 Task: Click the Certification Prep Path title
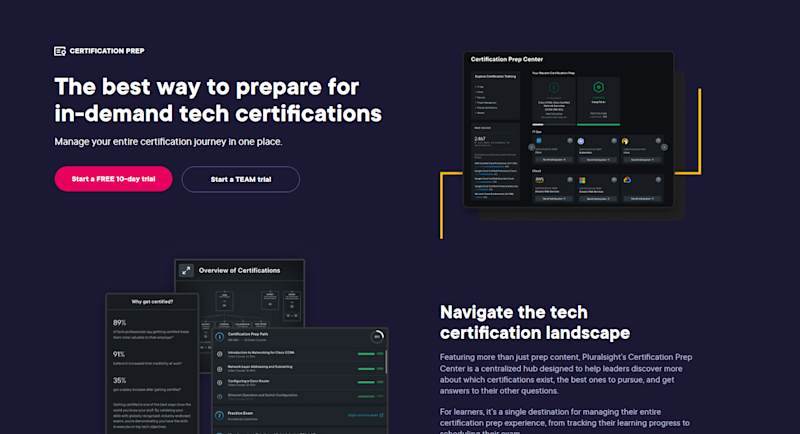[x=247, y=334]
